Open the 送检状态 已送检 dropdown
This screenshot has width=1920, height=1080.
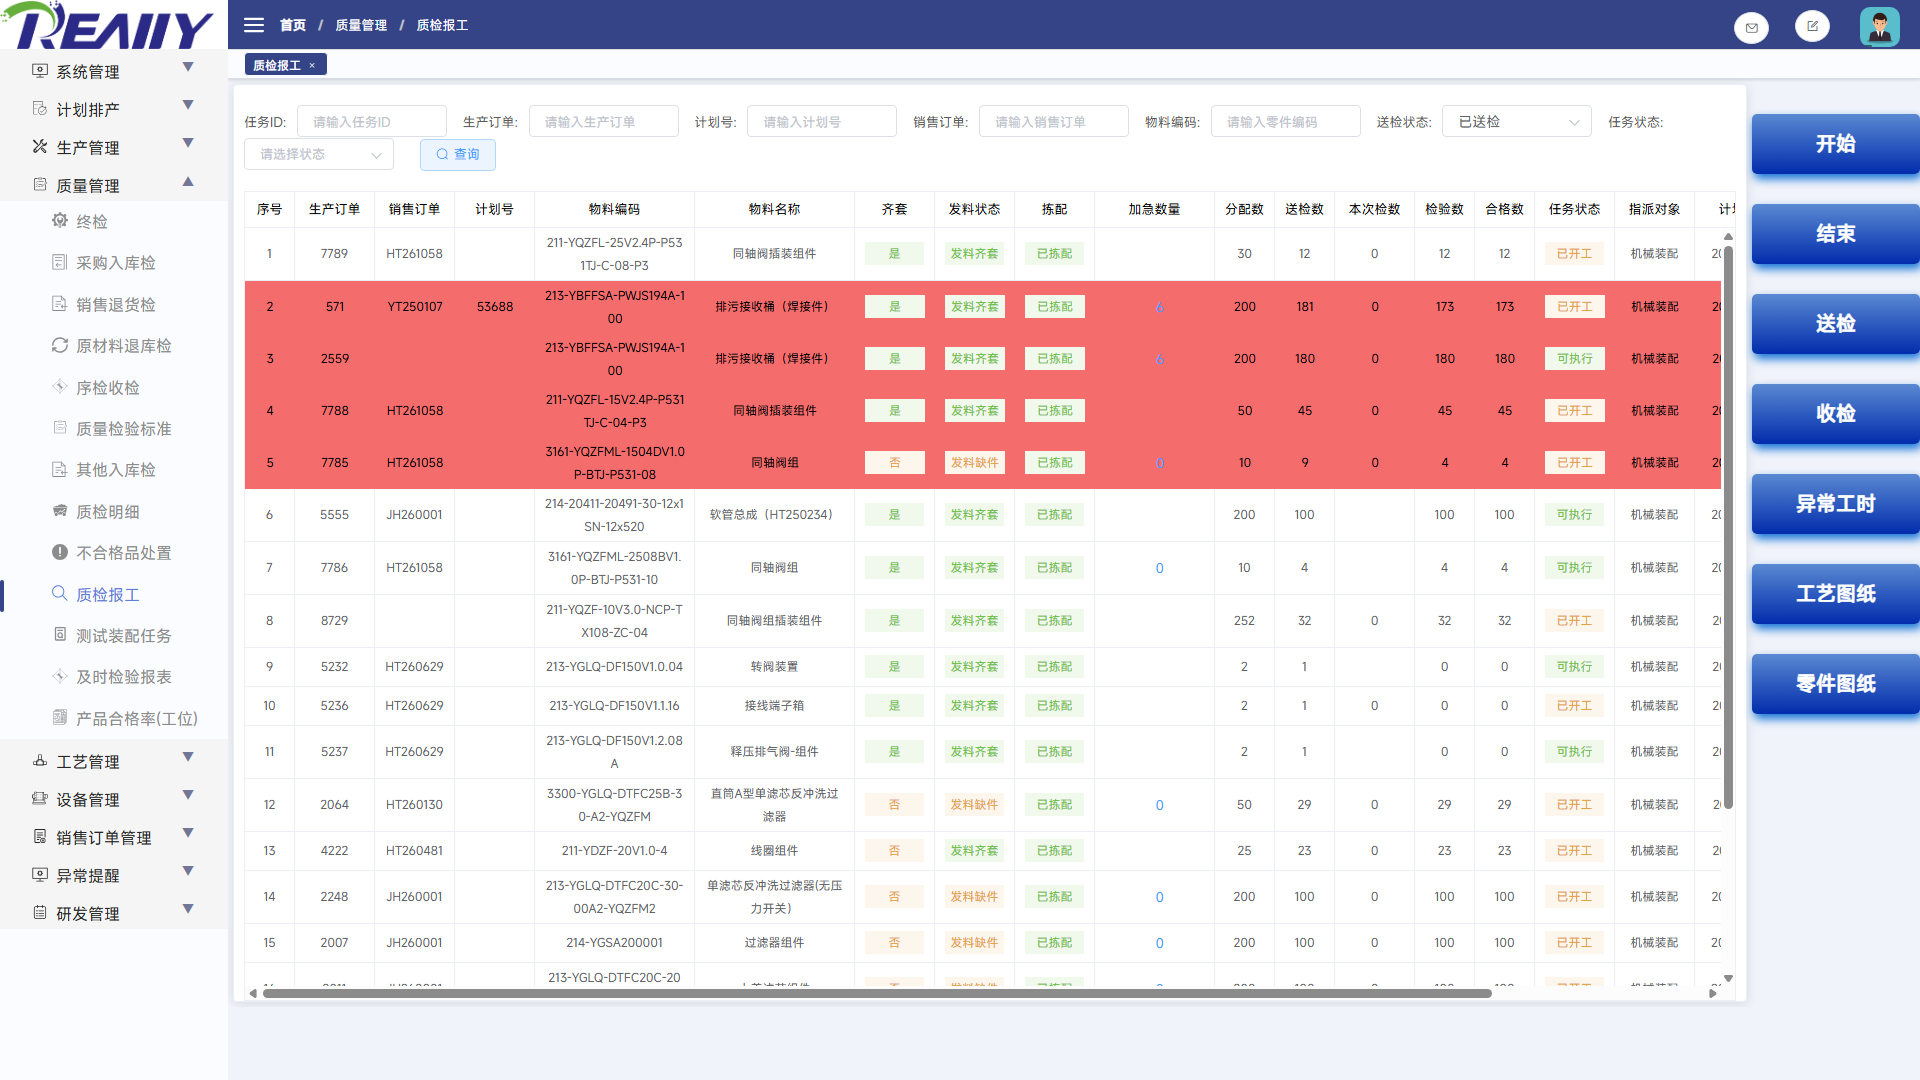pos(1516,122)
